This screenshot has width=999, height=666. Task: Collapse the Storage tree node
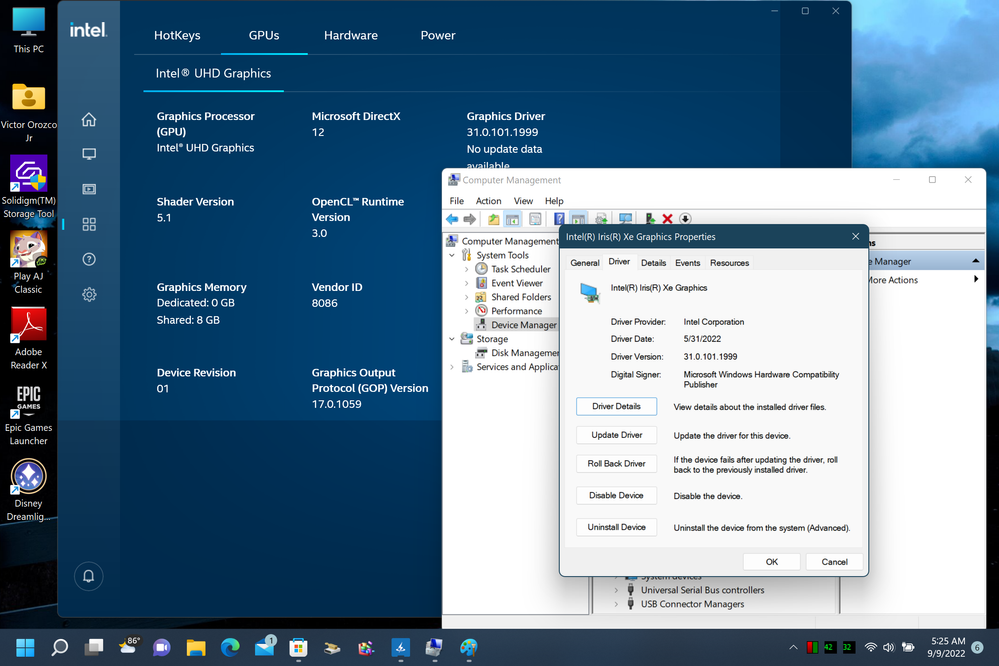click(x=452, y=339)
